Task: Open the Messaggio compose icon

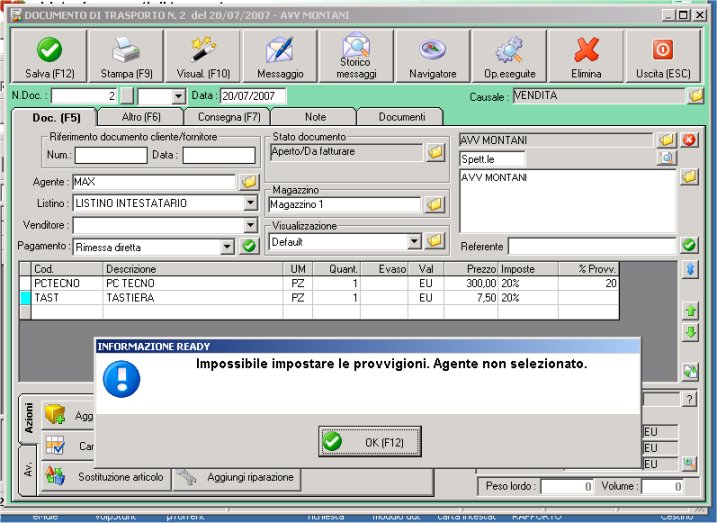Action: pos(279,57)
